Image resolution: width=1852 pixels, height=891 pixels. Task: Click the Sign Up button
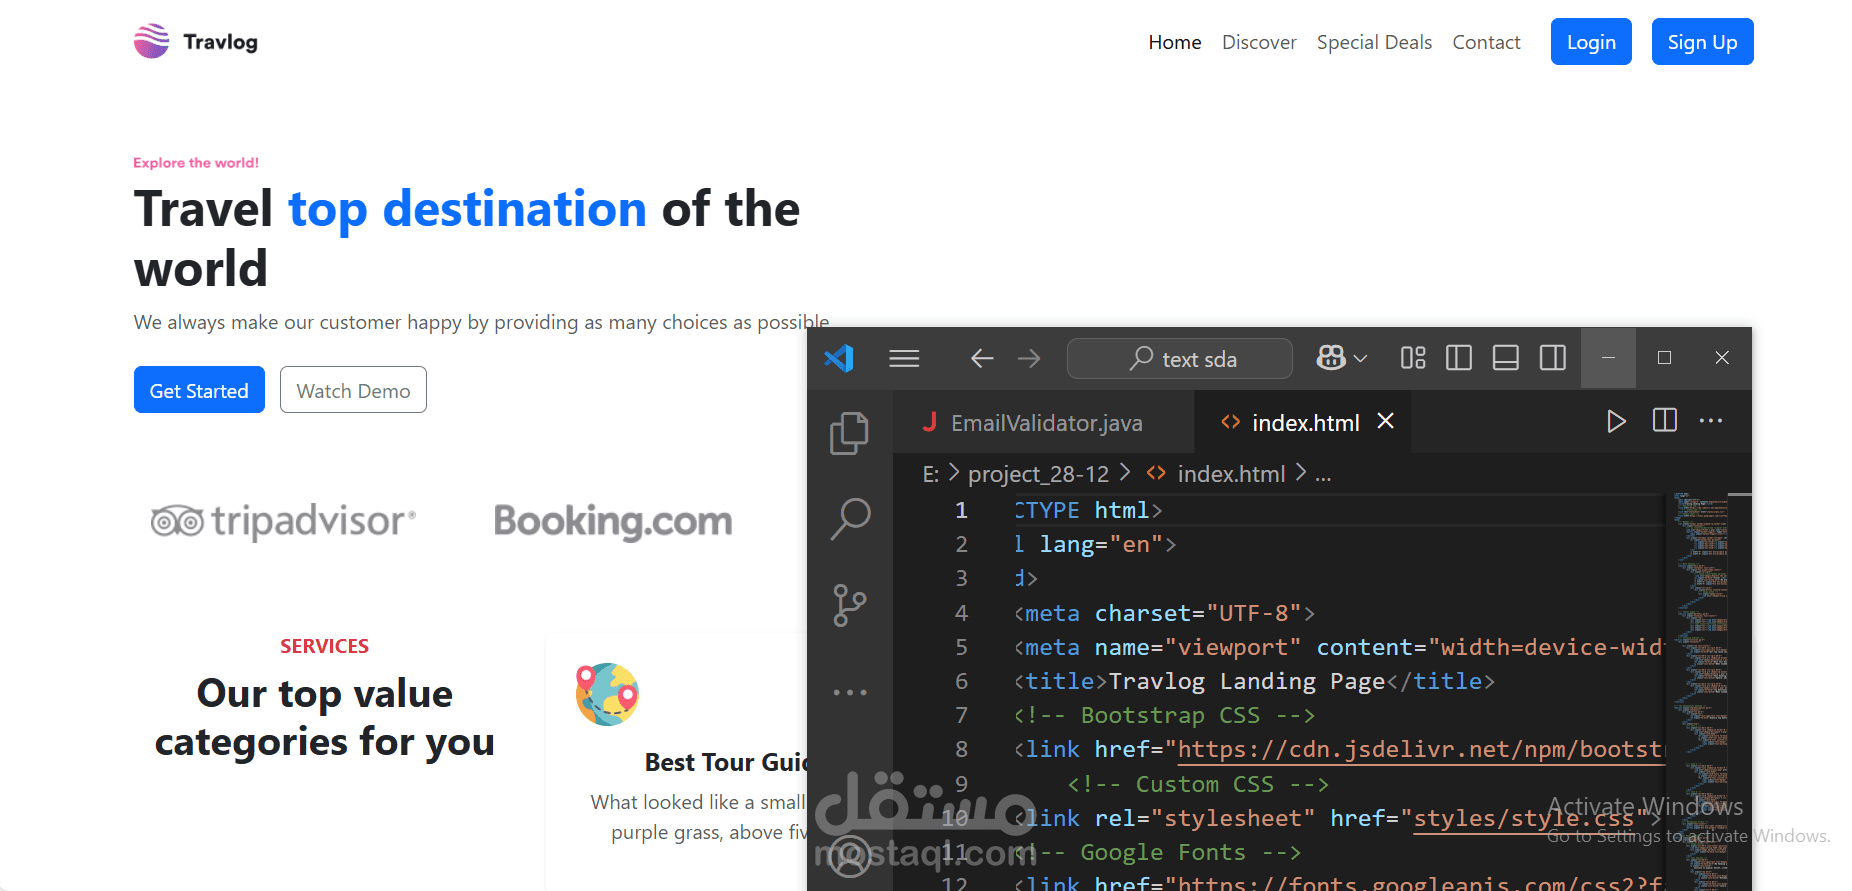click(1702, 42)
